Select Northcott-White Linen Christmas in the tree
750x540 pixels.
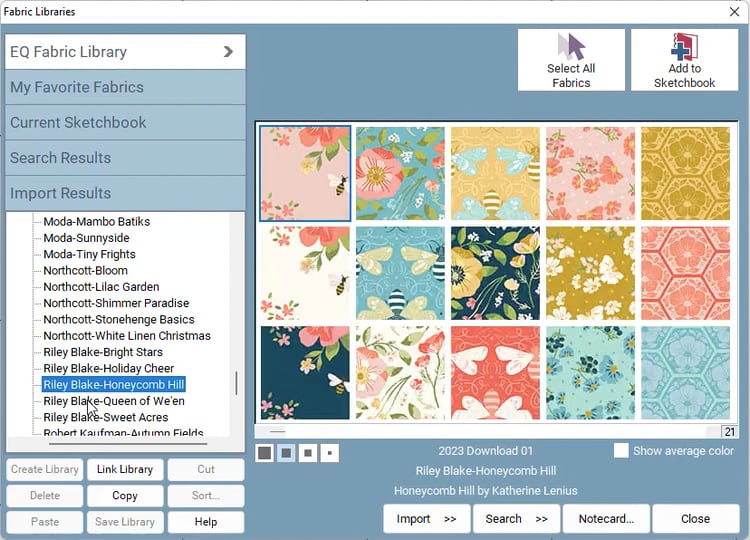pos(127,335)
